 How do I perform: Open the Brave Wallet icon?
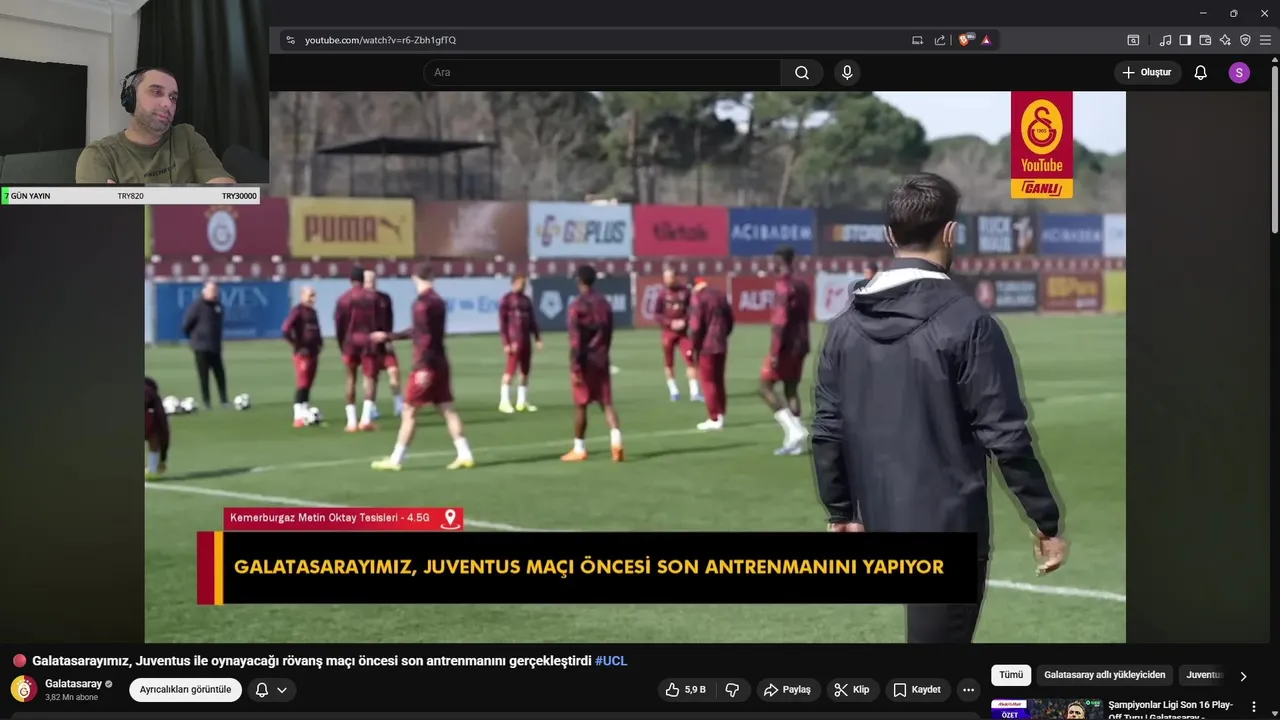[1205, 40]
